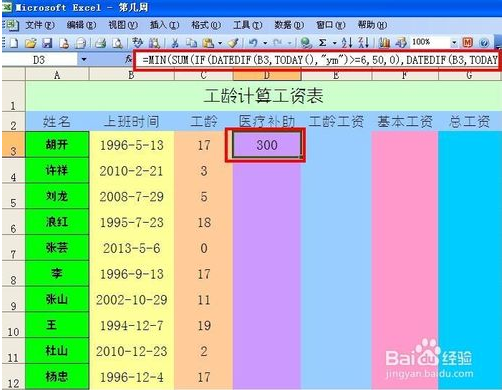Open the 工具 menu
The image size is (503, 390).
click(247, 25)
